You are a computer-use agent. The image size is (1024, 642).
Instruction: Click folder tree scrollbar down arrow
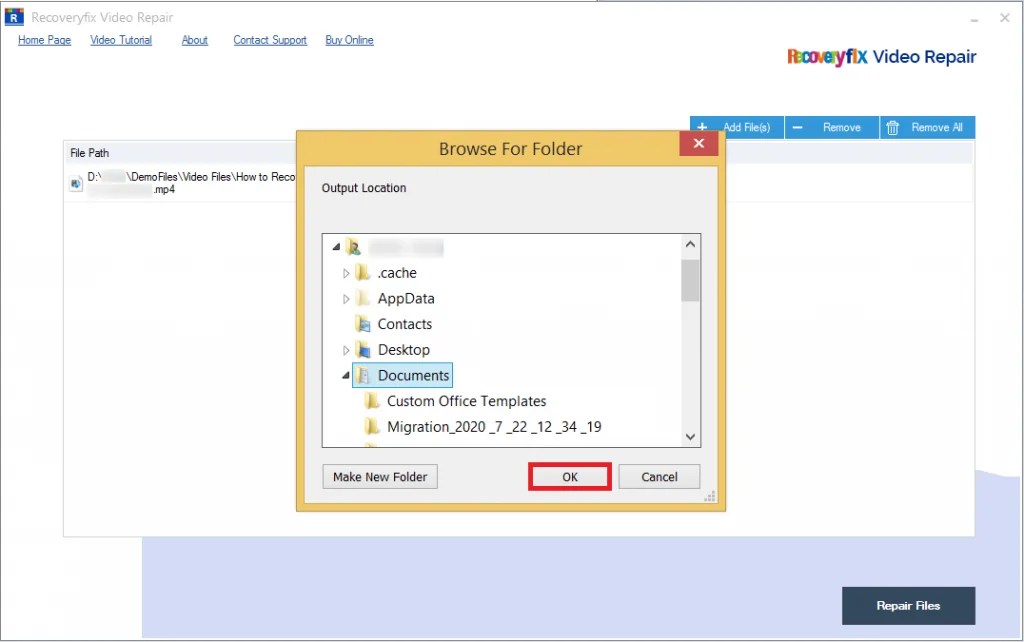690,437
